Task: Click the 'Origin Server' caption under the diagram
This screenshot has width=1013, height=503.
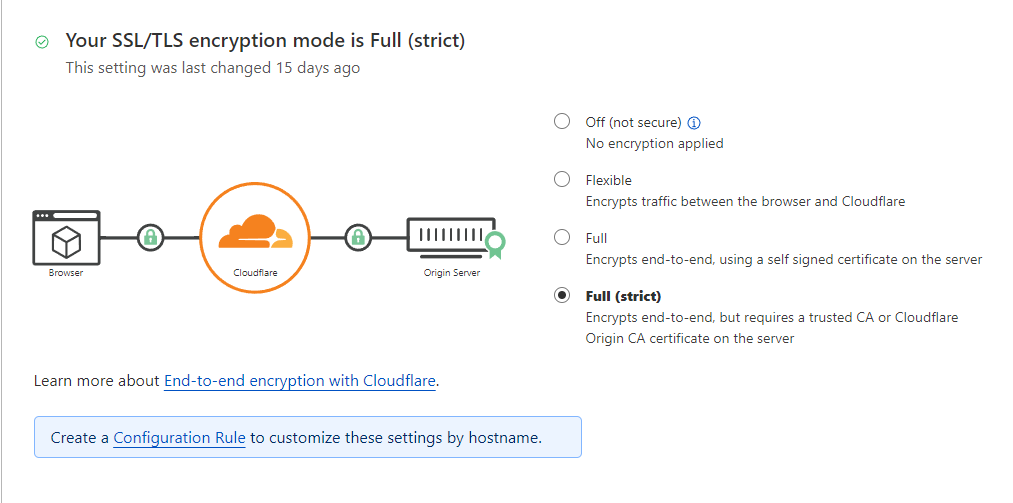Action: [451, 273]
